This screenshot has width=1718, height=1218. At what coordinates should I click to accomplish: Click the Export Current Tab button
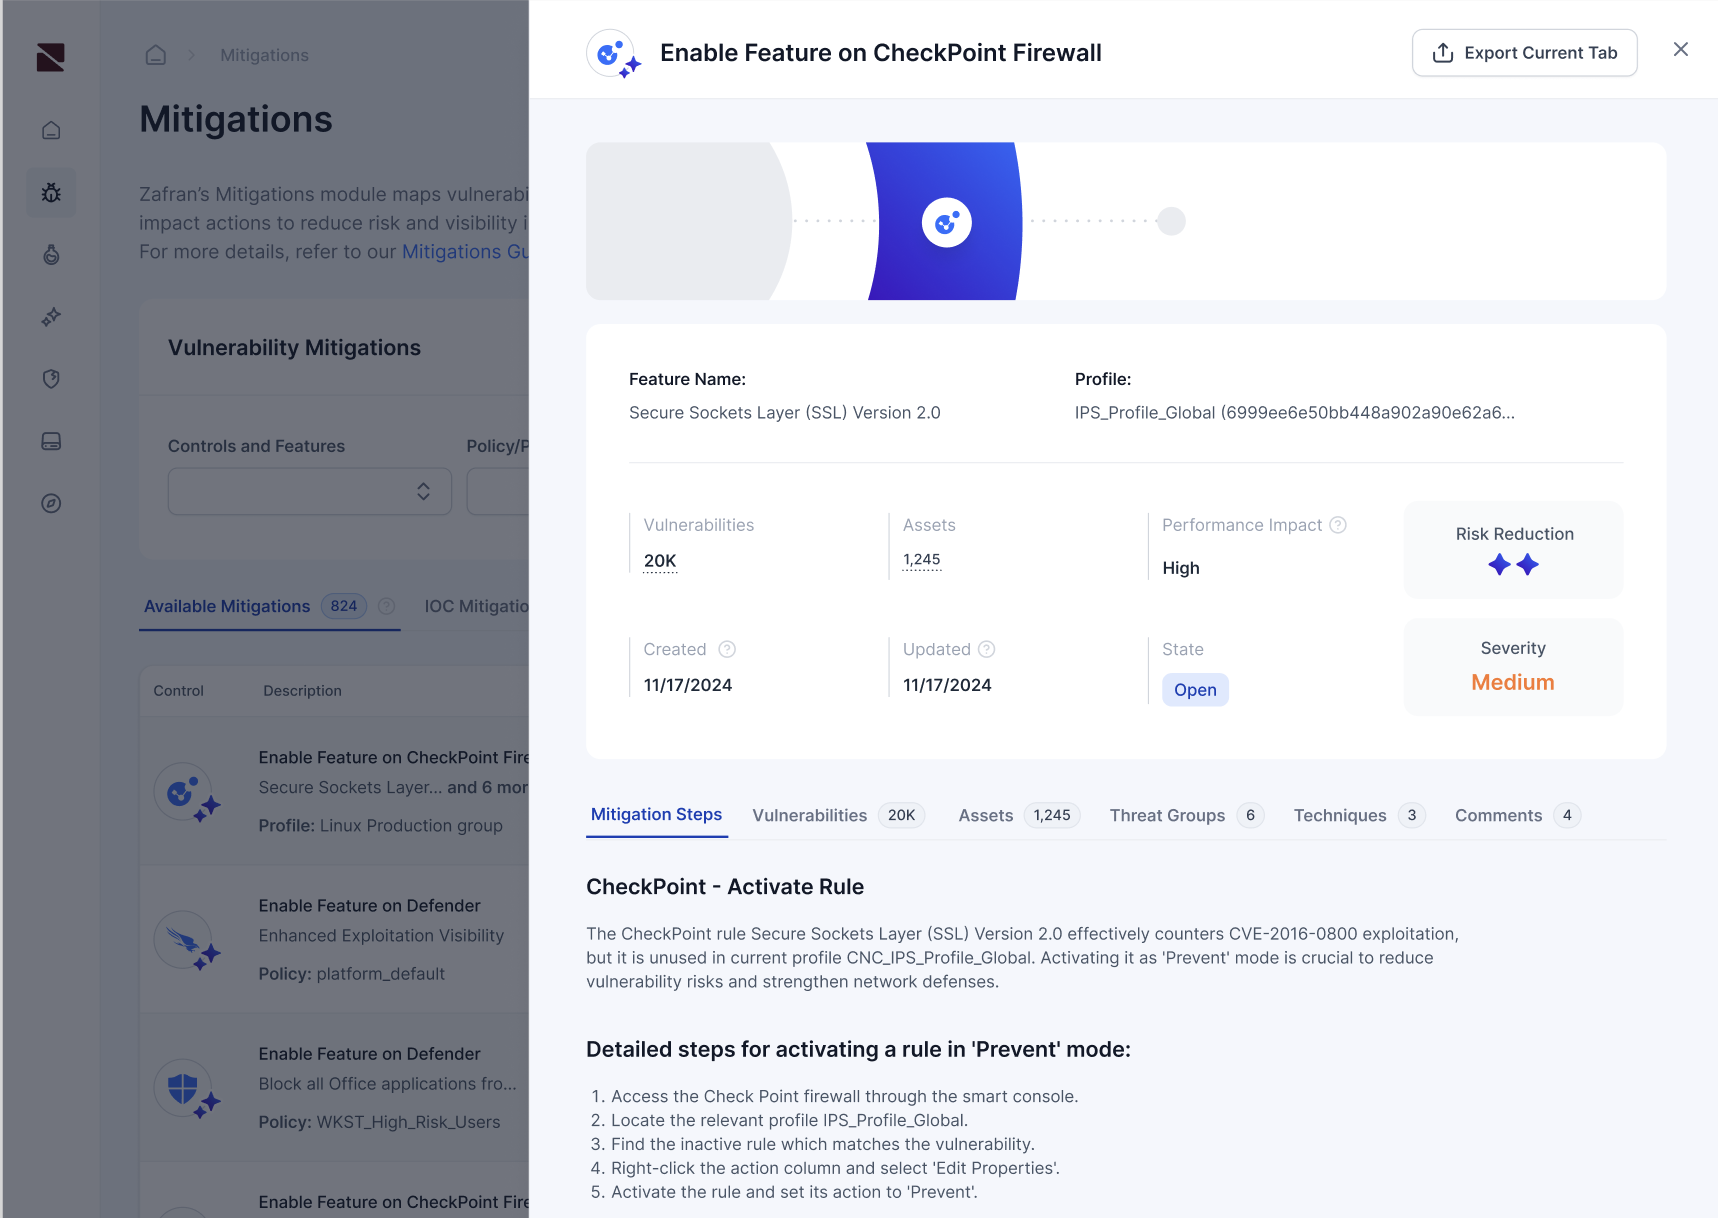coord(1524,52)
